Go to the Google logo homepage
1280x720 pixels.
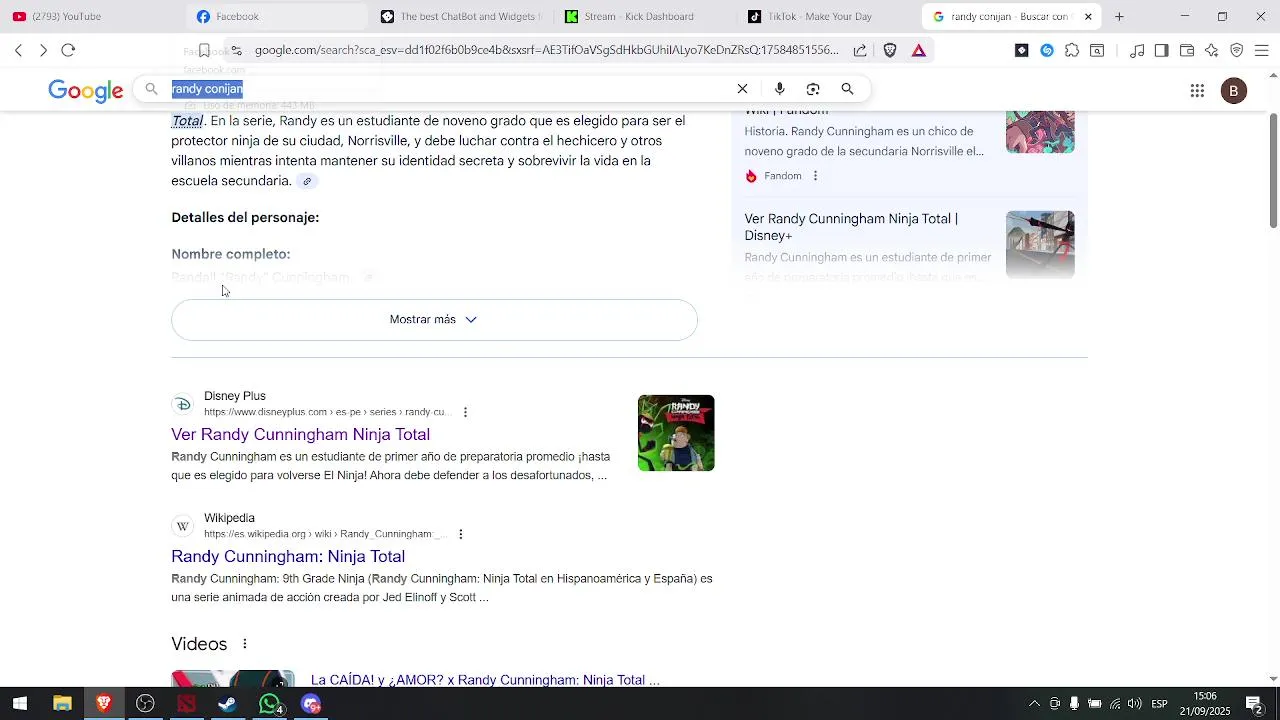[x=86, y=91]
